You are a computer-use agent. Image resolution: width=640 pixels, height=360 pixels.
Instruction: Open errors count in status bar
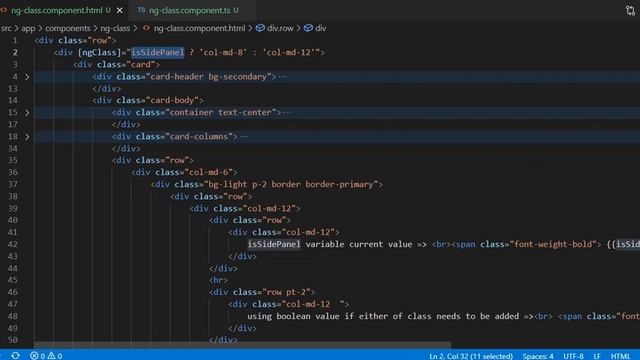tap(38, 356)
